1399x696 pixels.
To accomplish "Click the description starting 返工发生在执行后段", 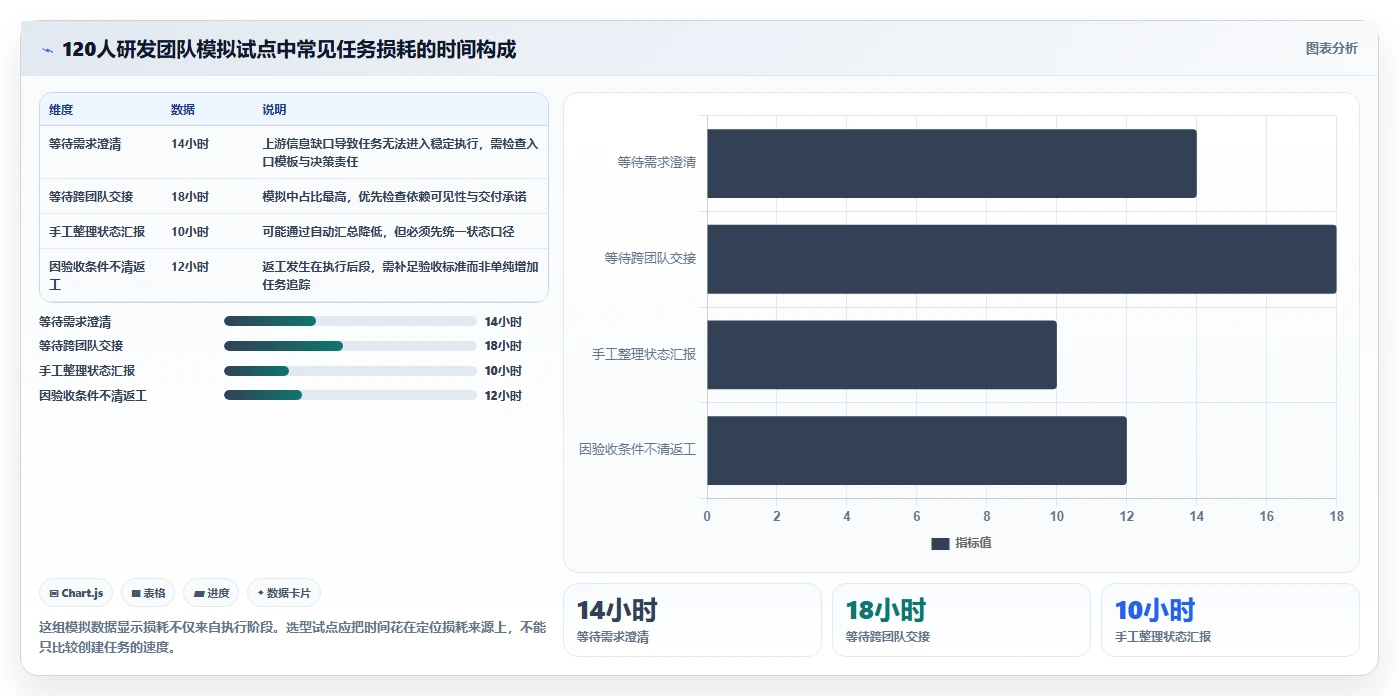I will (400, 275).
